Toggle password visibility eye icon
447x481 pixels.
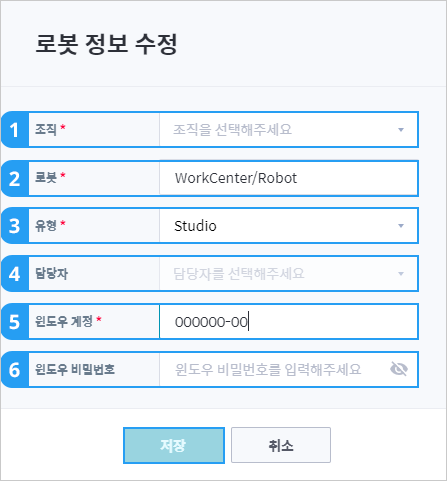399,369
